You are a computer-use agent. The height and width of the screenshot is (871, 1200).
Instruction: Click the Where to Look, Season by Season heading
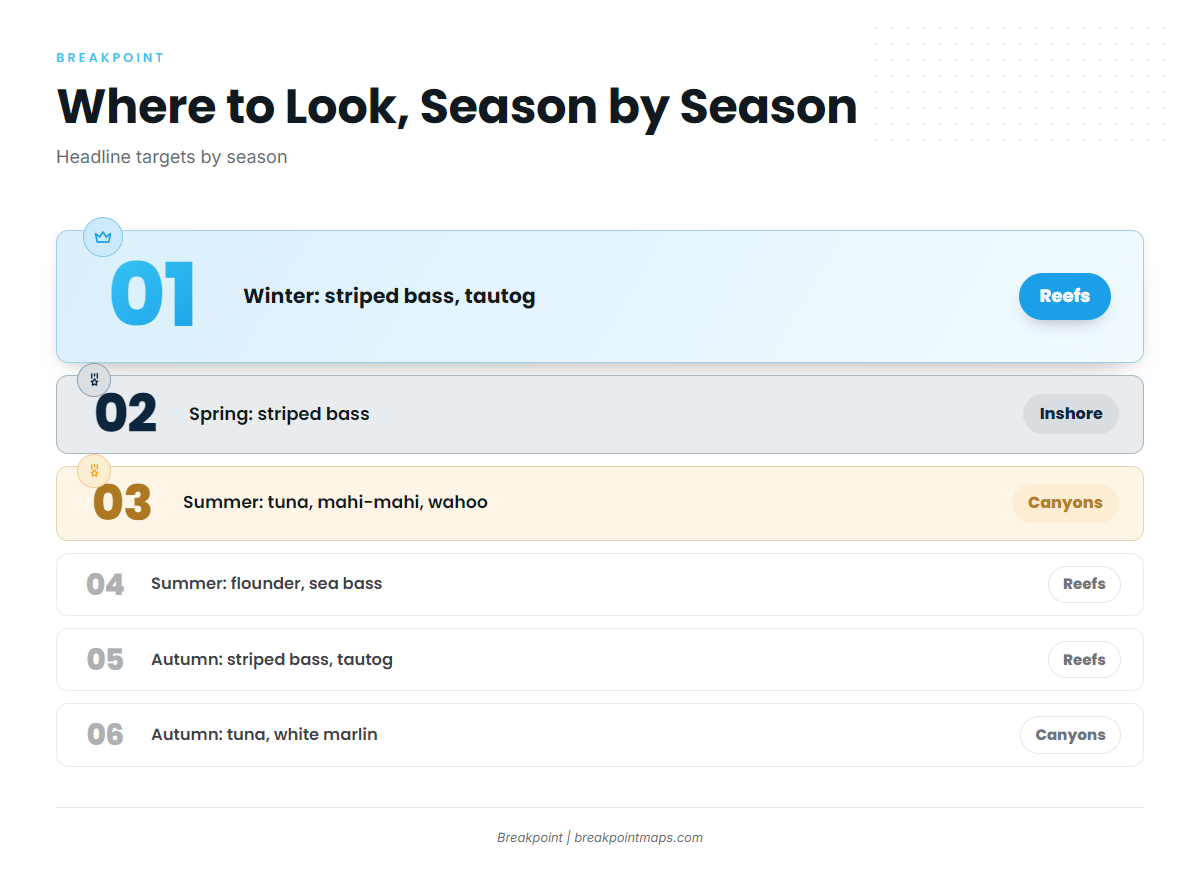click(x=457, y=106)
